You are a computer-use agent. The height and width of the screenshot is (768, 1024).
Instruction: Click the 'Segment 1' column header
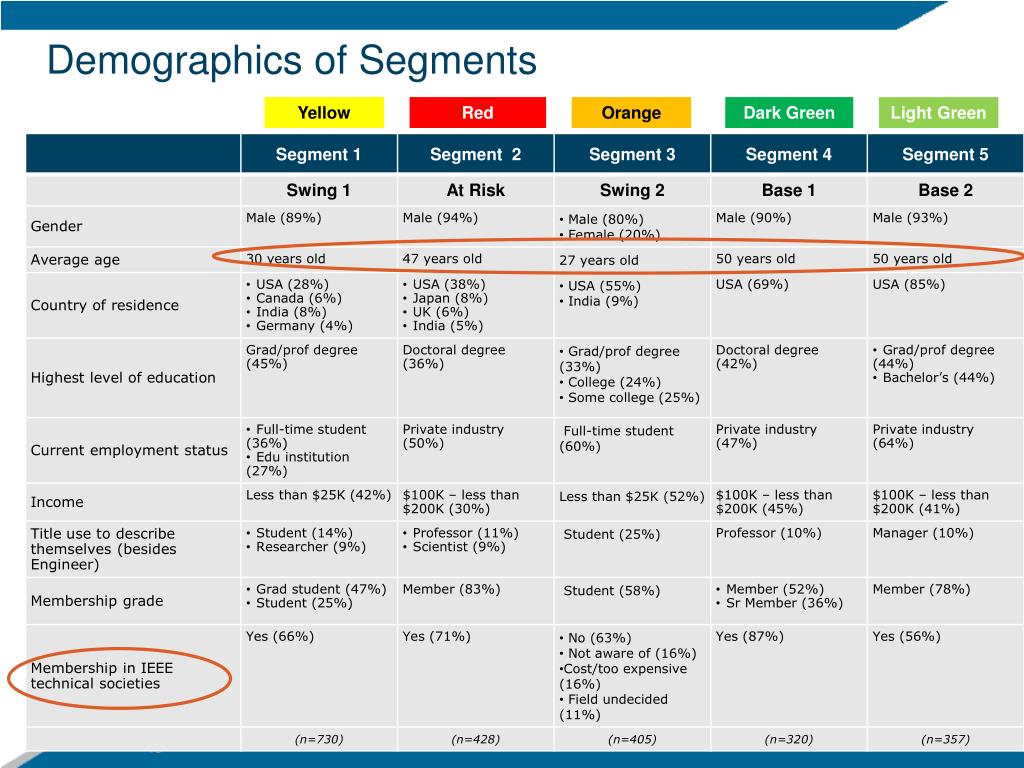[319, 154]
